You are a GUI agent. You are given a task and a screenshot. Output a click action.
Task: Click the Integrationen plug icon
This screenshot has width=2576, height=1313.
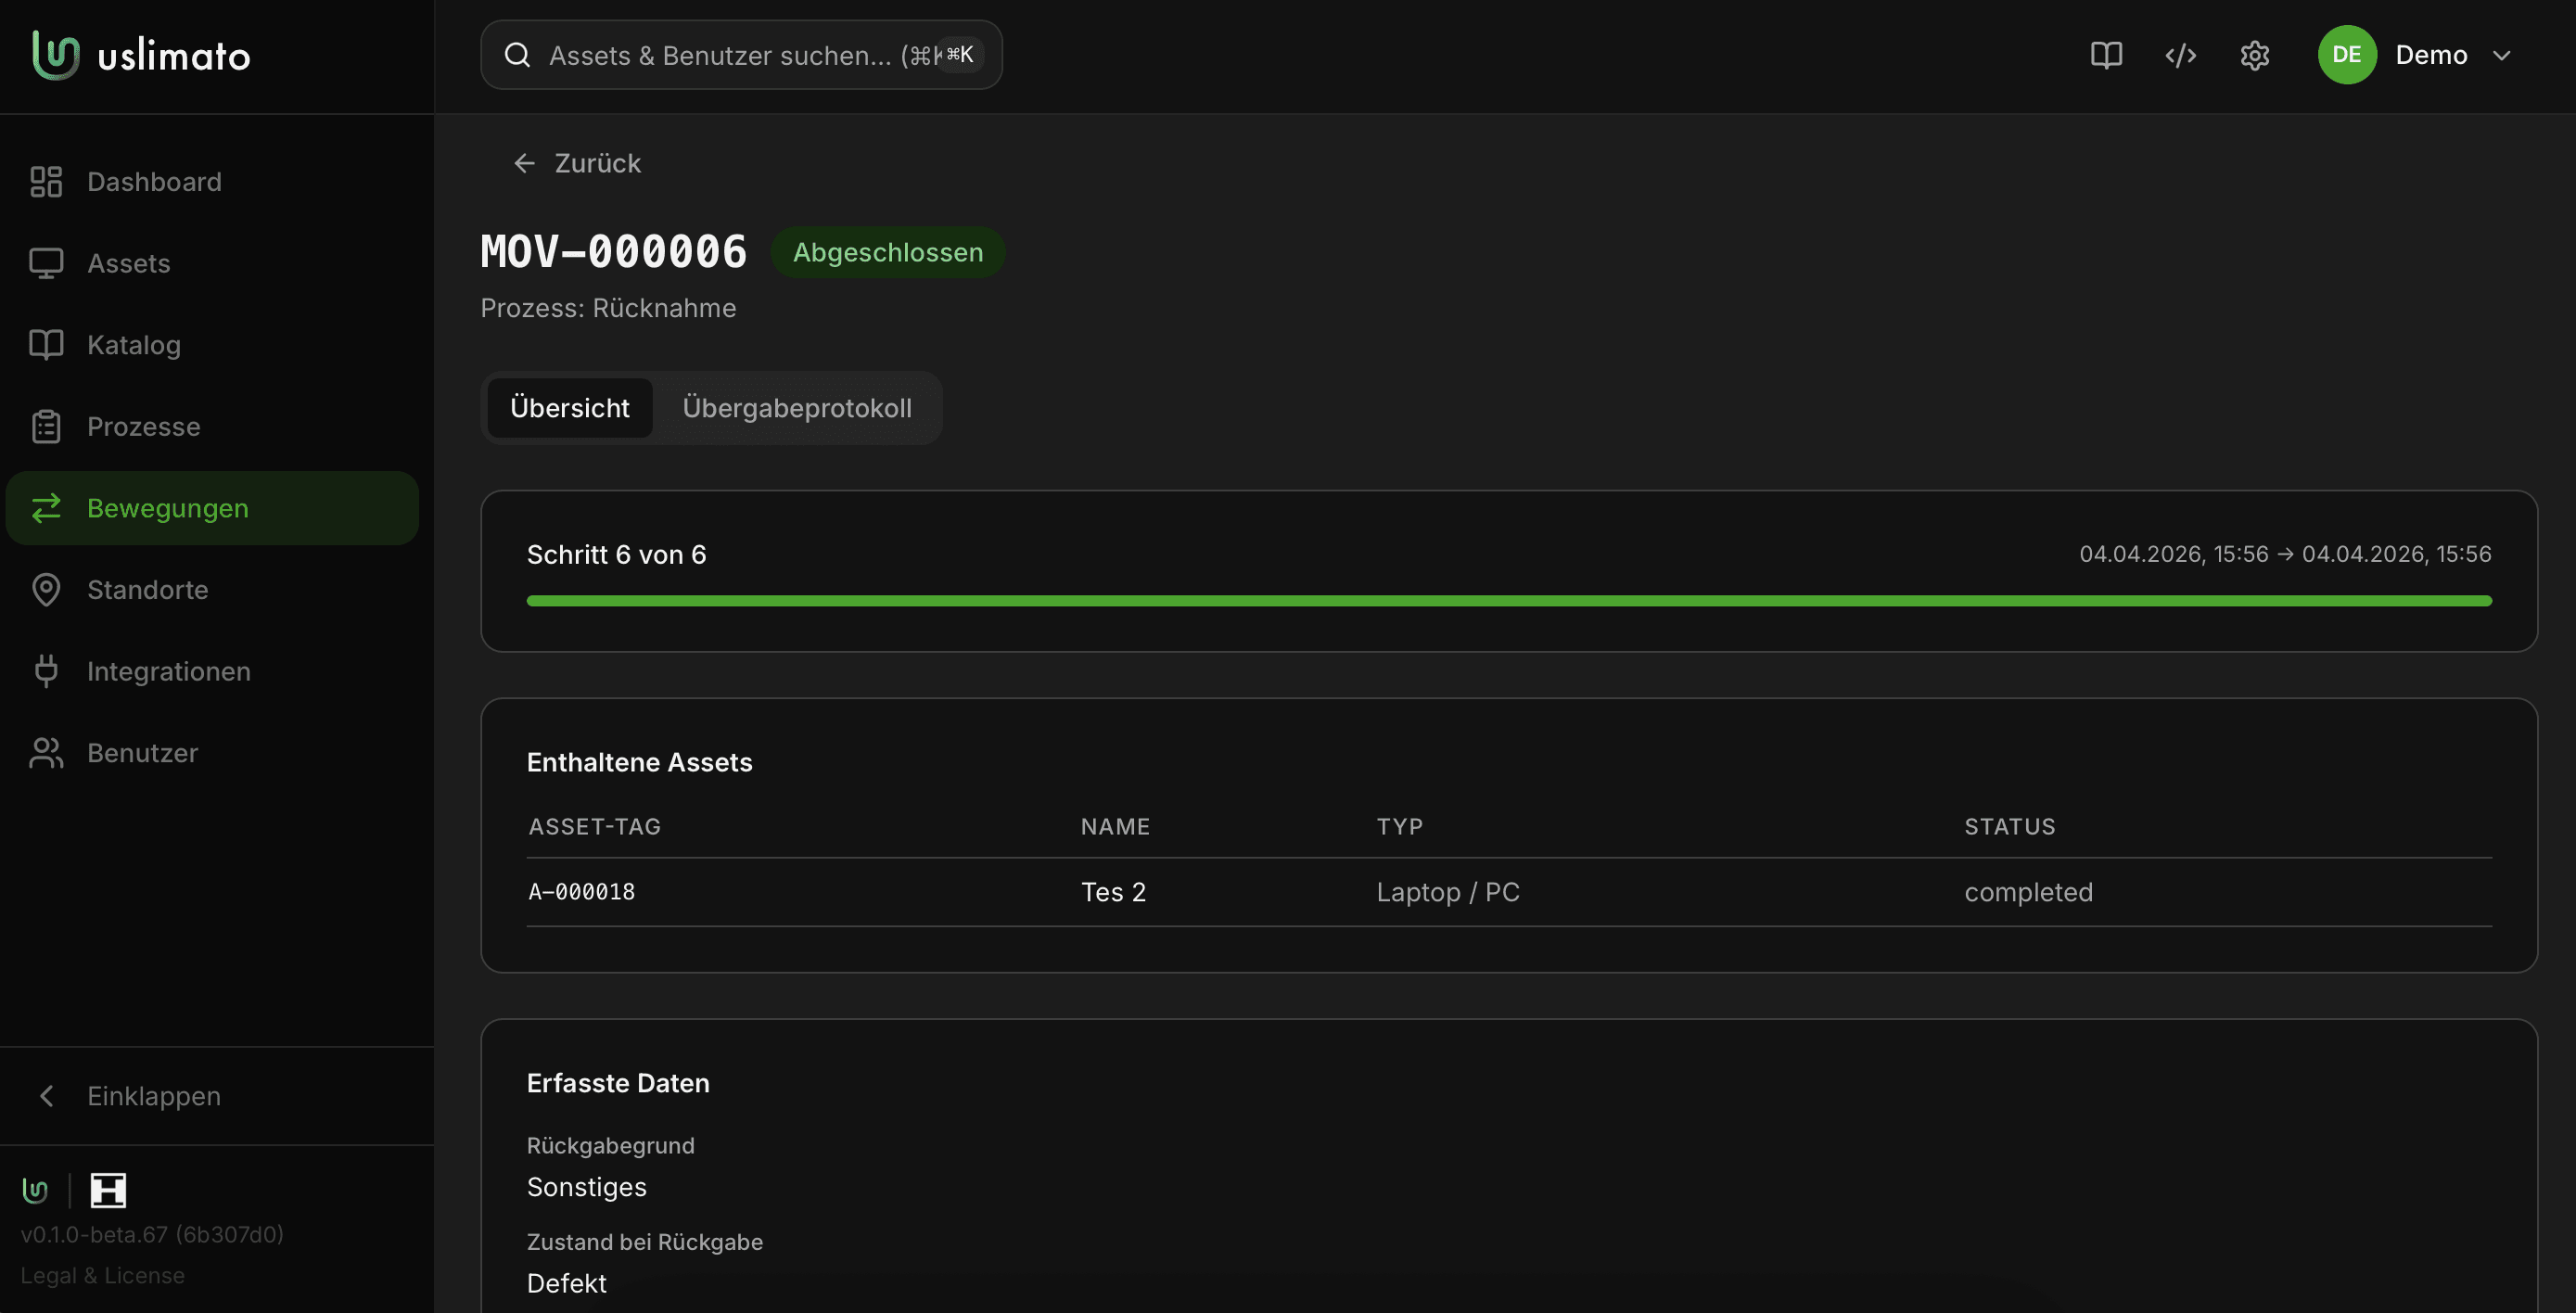(x=46, y=671)
